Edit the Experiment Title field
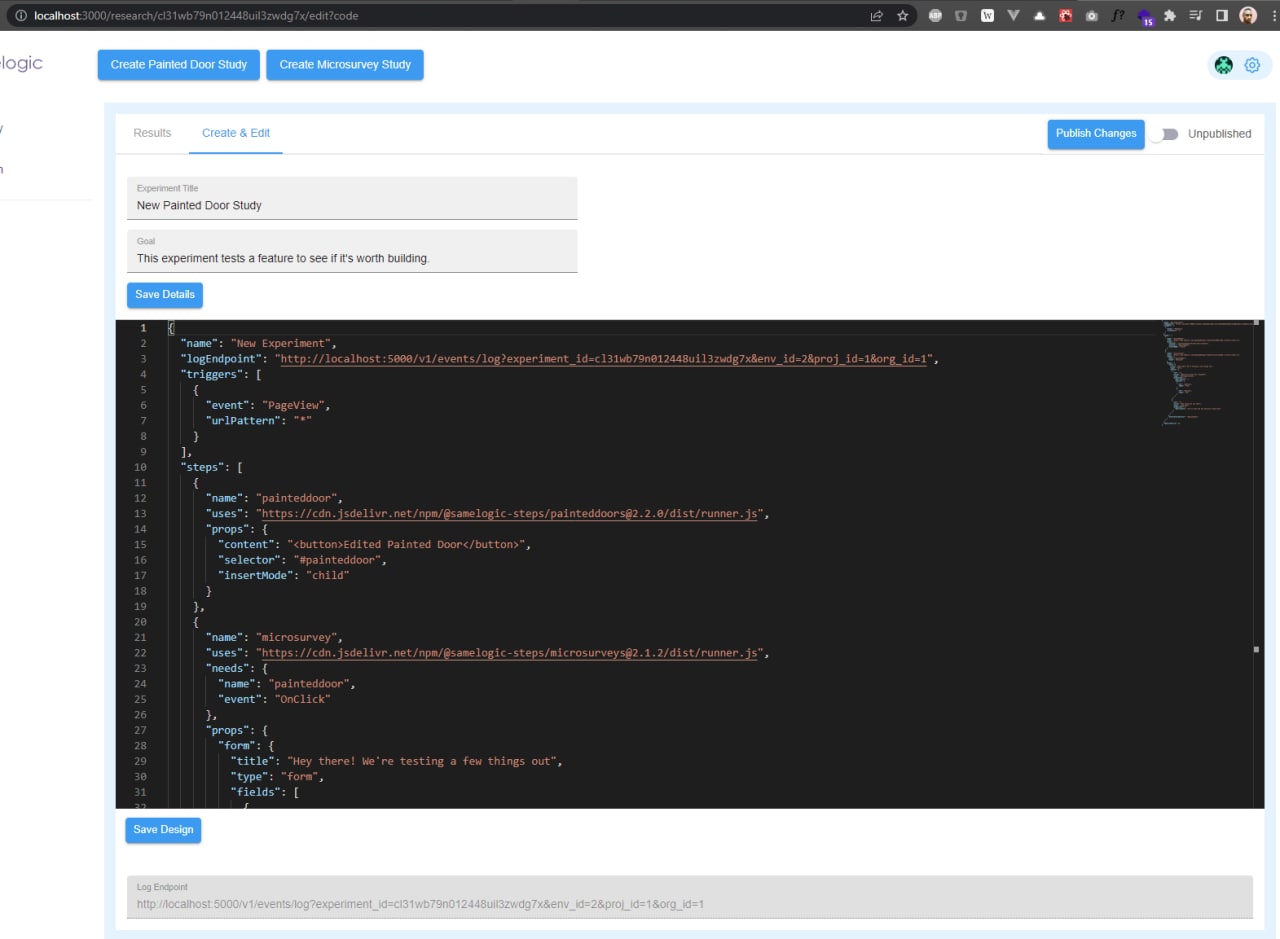 352,198
